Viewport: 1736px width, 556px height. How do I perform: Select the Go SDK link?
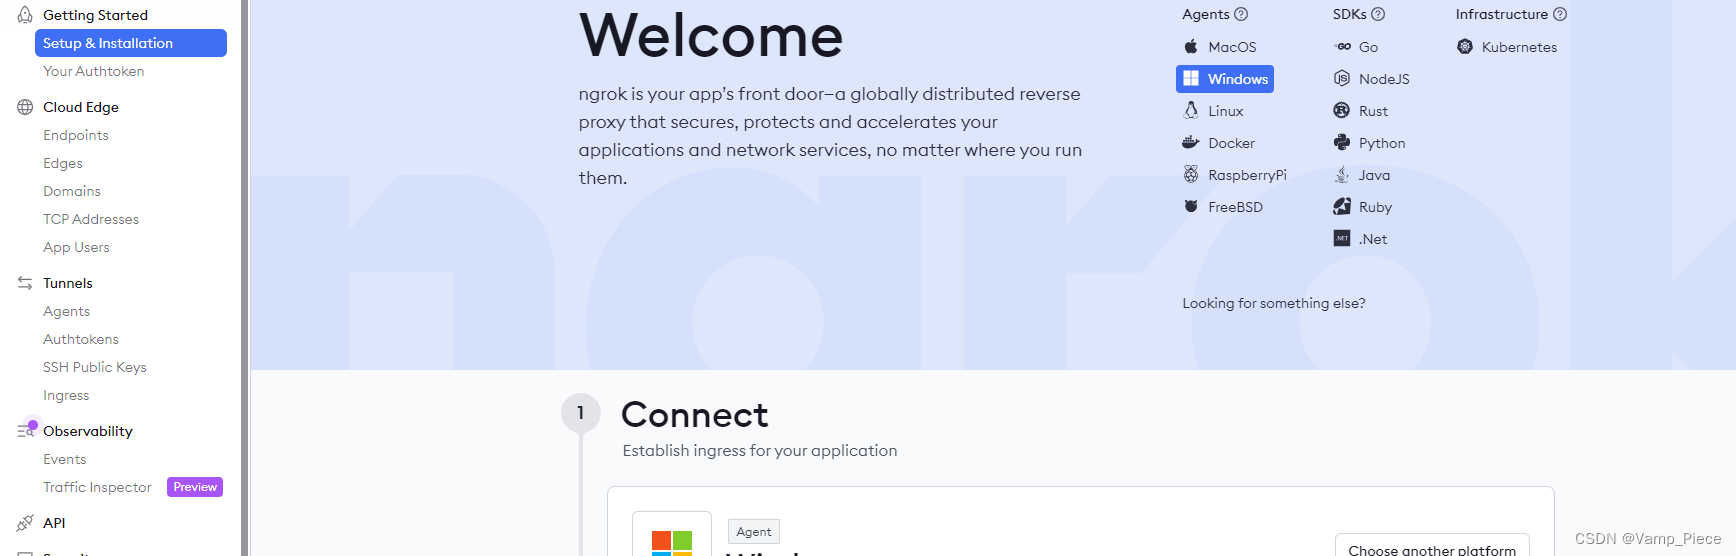click(1368, 47)
